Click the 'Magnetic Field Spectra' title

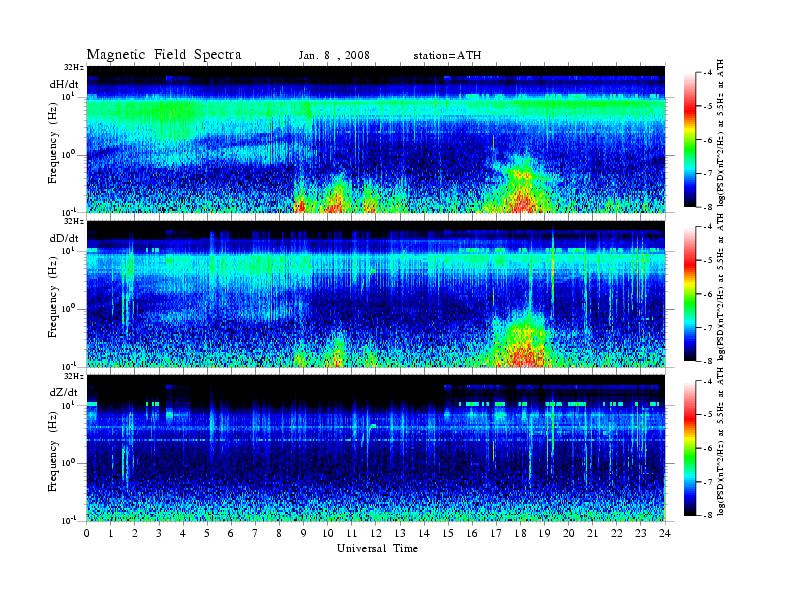pos(164,55)
